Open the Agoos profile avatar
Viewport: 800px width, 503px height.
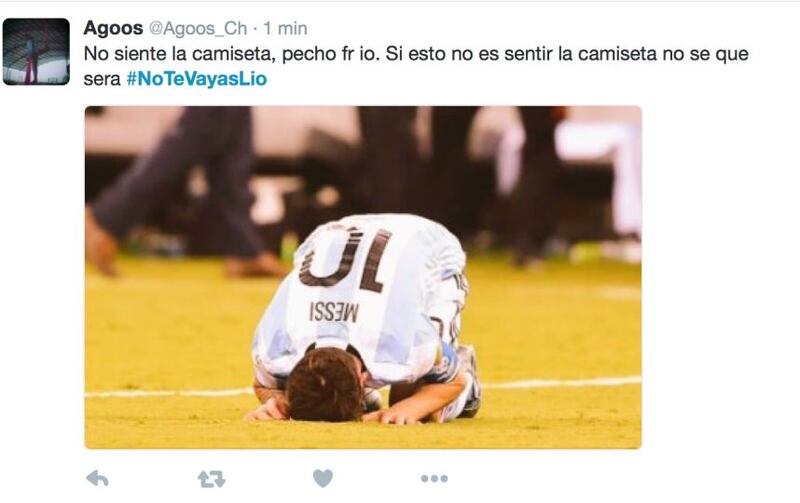[36, 52]
